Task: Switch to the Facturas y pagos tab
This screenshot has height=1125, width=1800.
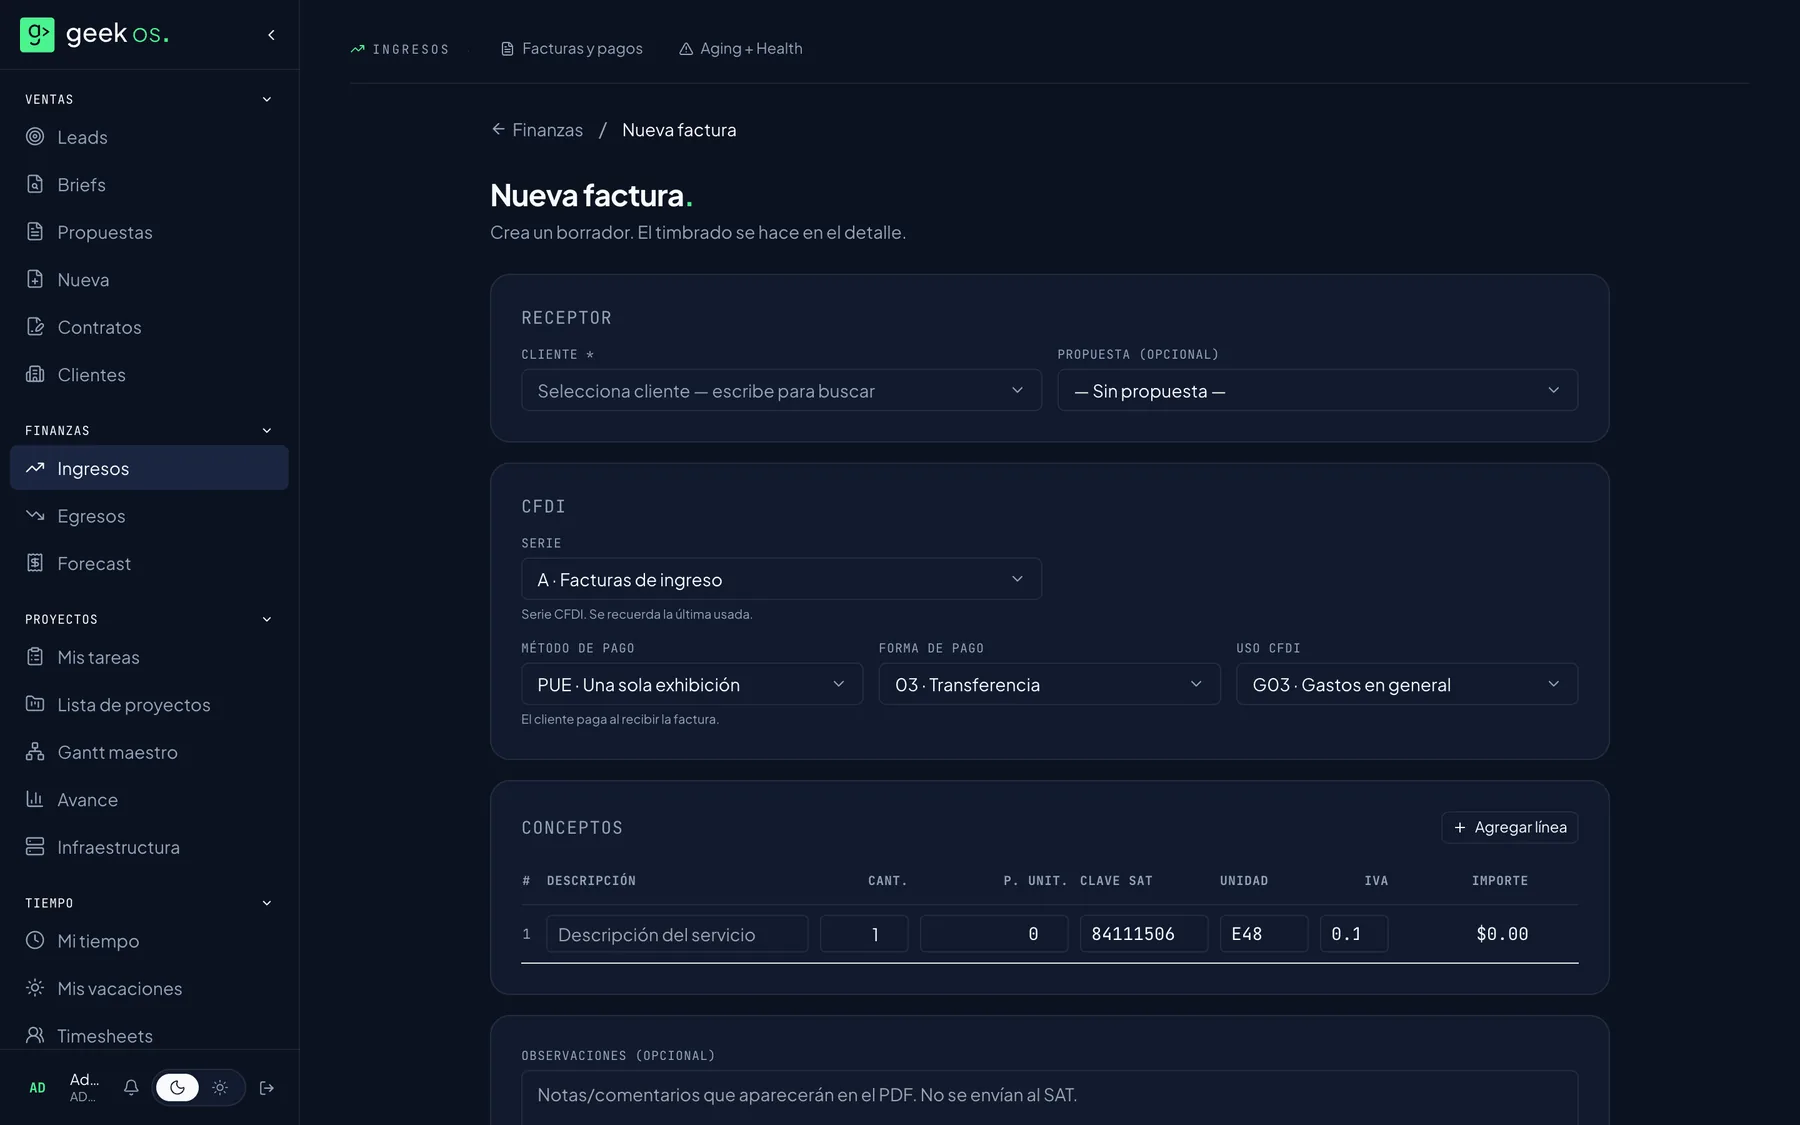Action: [x=572, y=49]
